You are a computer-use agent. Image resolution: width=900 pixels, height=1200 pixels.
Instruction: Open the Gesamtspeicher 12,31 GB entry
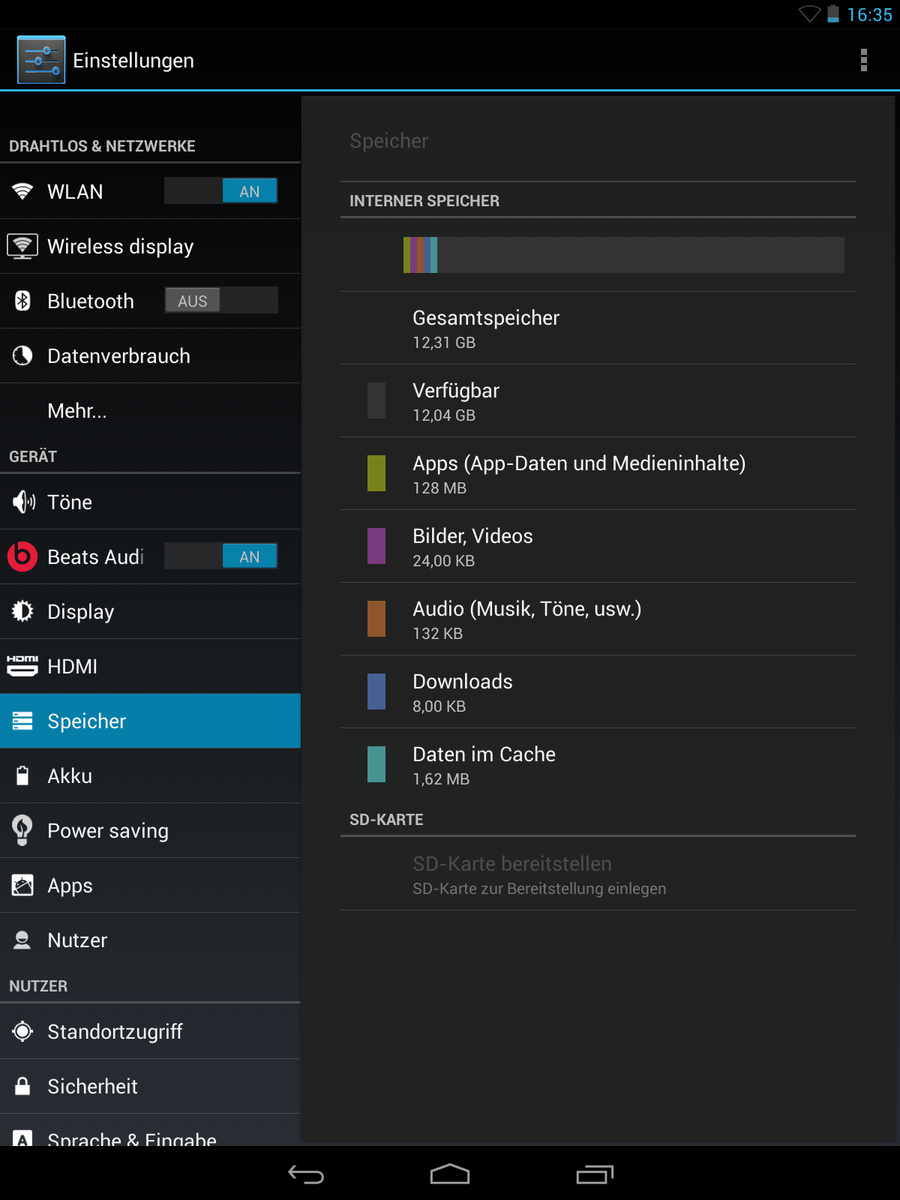pyautogui.click(x=598, y=328)
